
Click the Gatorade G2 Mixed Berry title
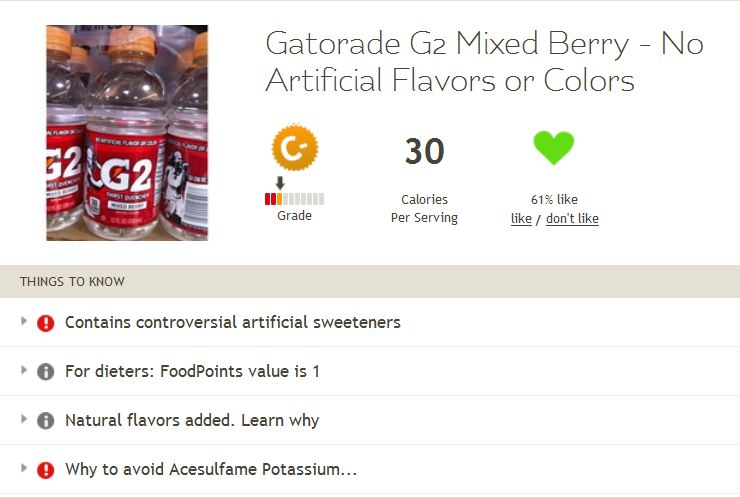pyautogui.click(x=484, y=61)
